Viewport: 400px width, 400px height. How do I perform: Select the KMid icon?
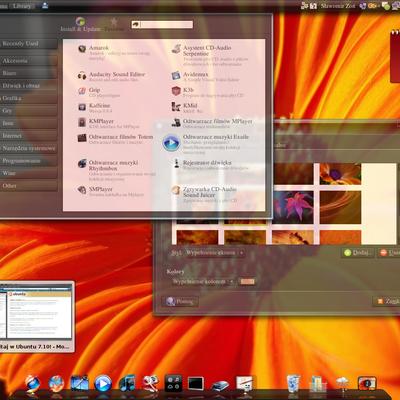[x=176, y=107]
